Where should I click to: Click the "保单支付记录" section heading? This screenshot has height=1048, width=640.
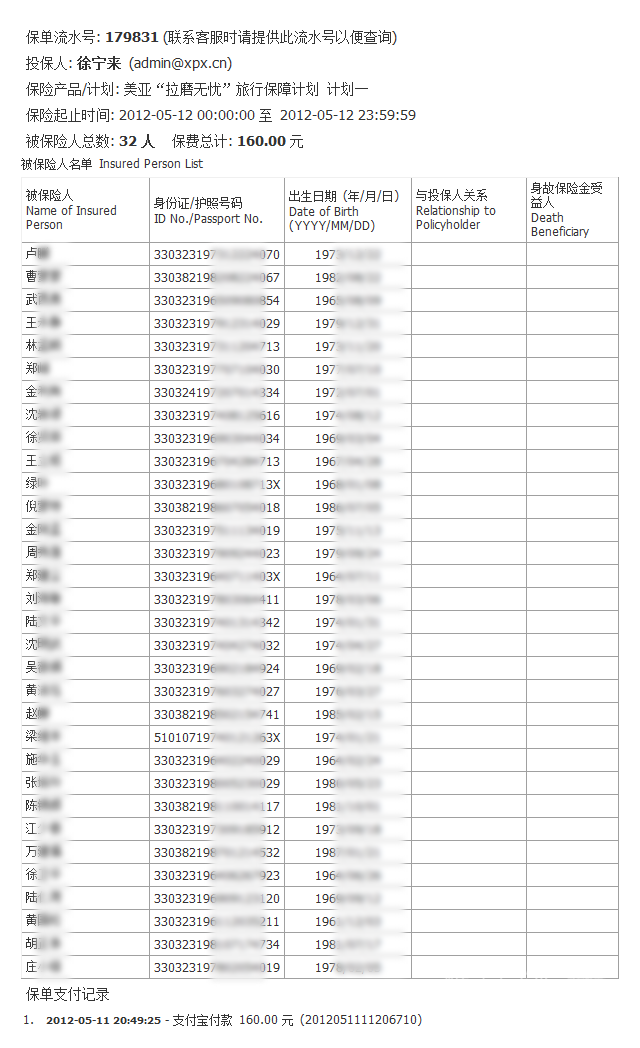click(x=68, y=994)
